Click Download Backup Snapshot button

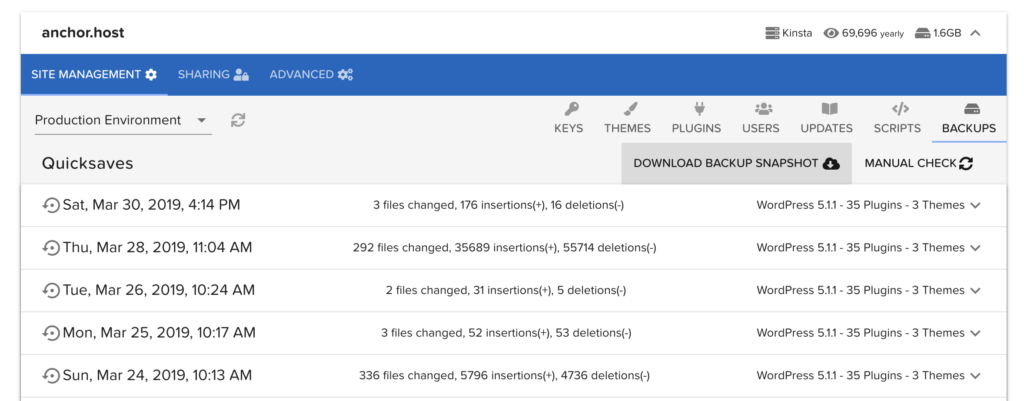pyautogui.click(x=737, y=163)
